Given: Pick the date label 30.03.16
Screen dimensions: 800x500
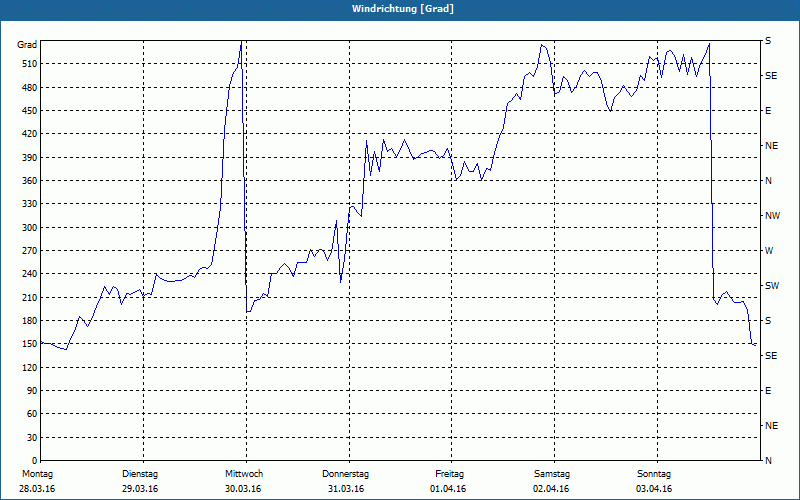Looking at the screenshot, I should (243, 489).
